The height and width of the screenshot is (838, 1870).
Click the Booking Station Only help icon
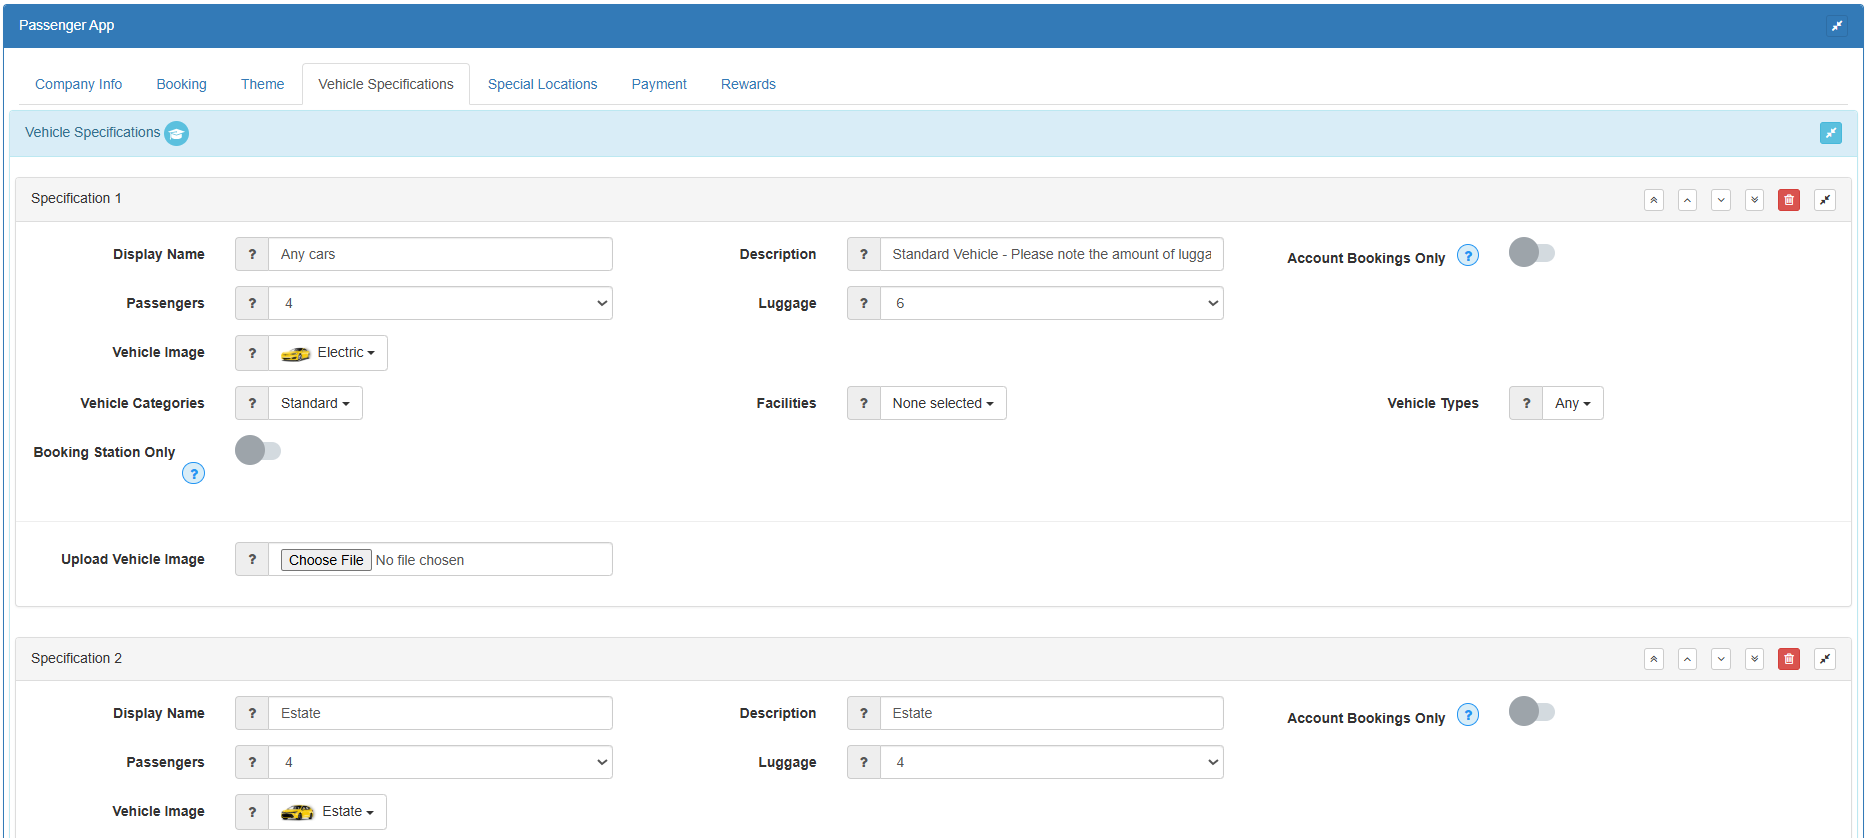coord(193,473)
